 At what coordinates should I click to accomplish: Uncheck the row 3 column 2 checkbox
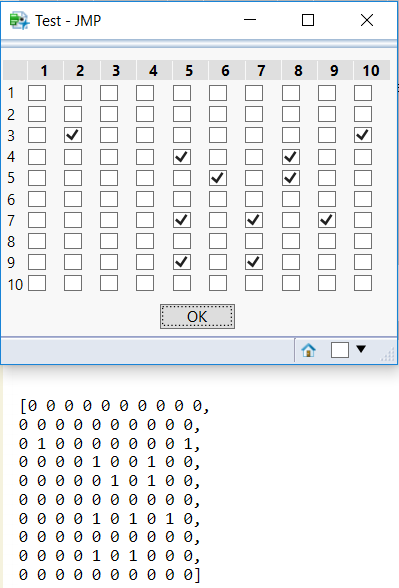[73, 135]
